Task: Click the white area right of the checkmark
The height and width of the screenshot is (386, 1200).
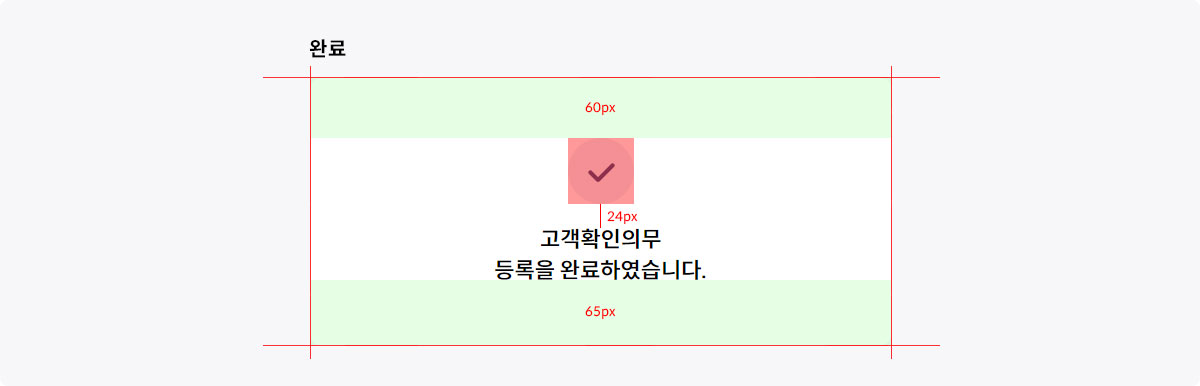Action: (762, 171)
